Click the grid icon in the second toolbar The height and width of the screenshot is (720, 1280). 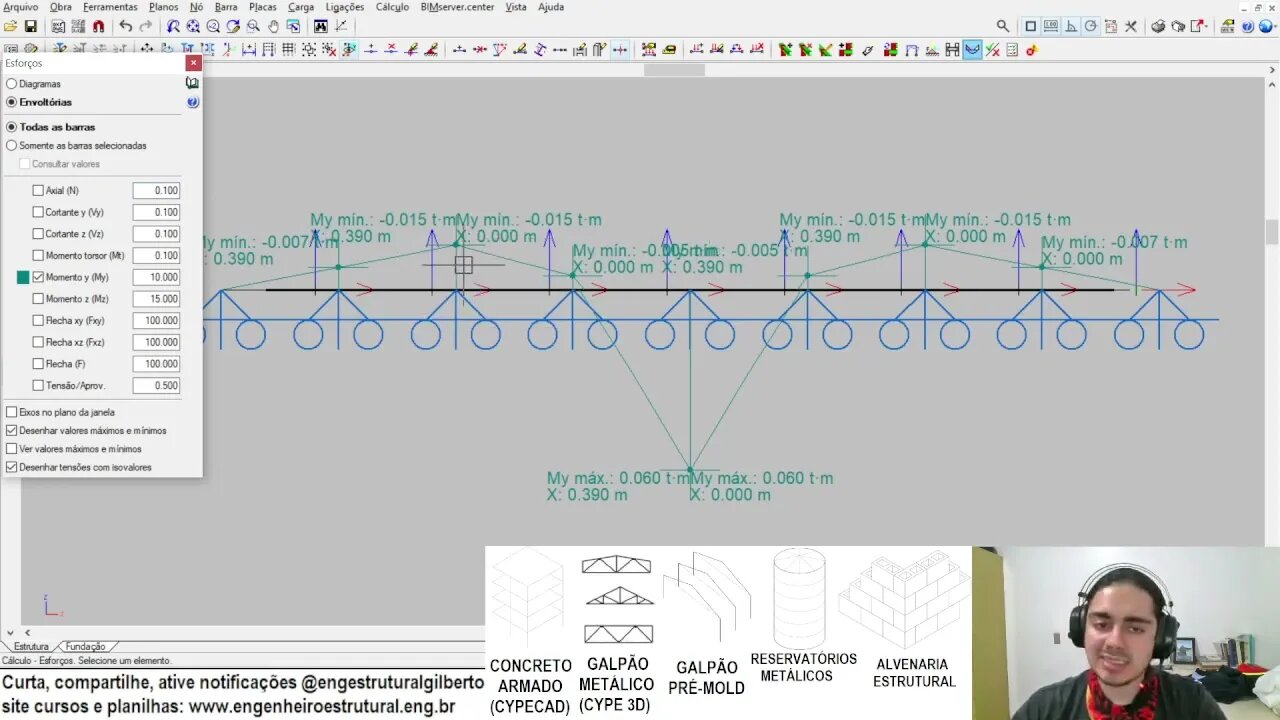click(287, 49)
